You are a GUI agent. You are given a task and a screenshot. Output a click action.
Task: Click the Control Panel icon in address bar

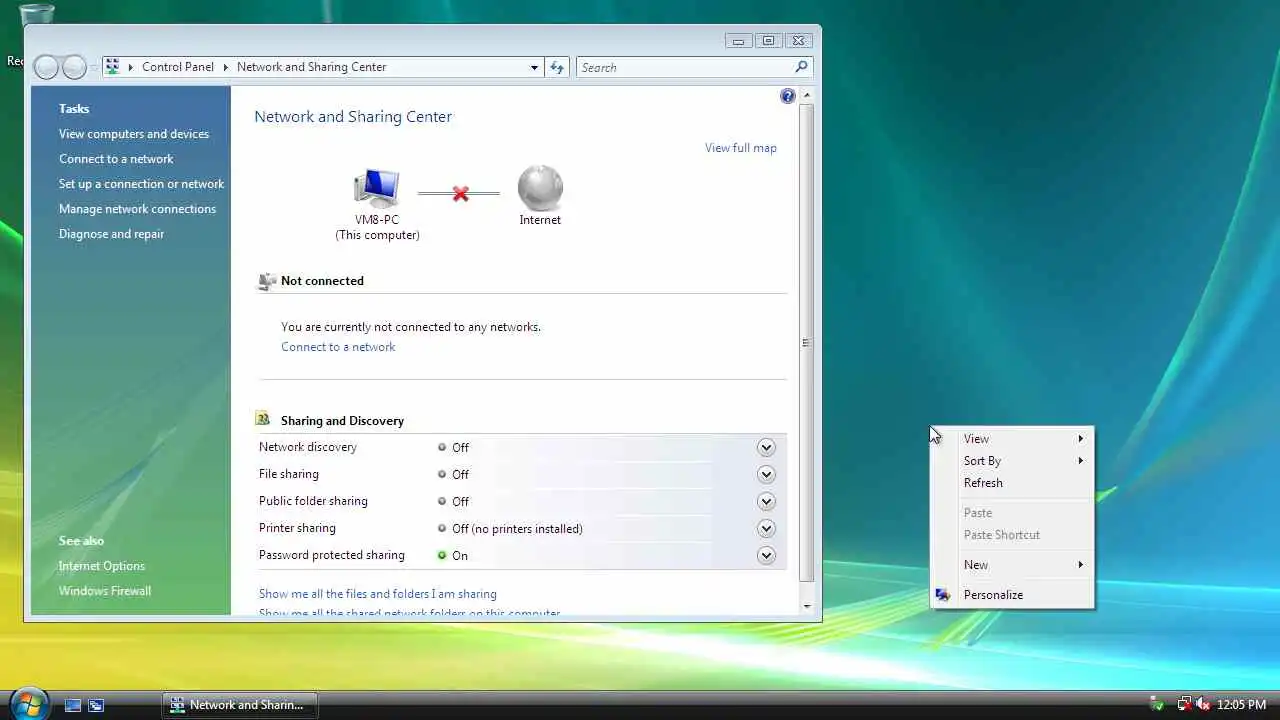click(x=113, y=67)
